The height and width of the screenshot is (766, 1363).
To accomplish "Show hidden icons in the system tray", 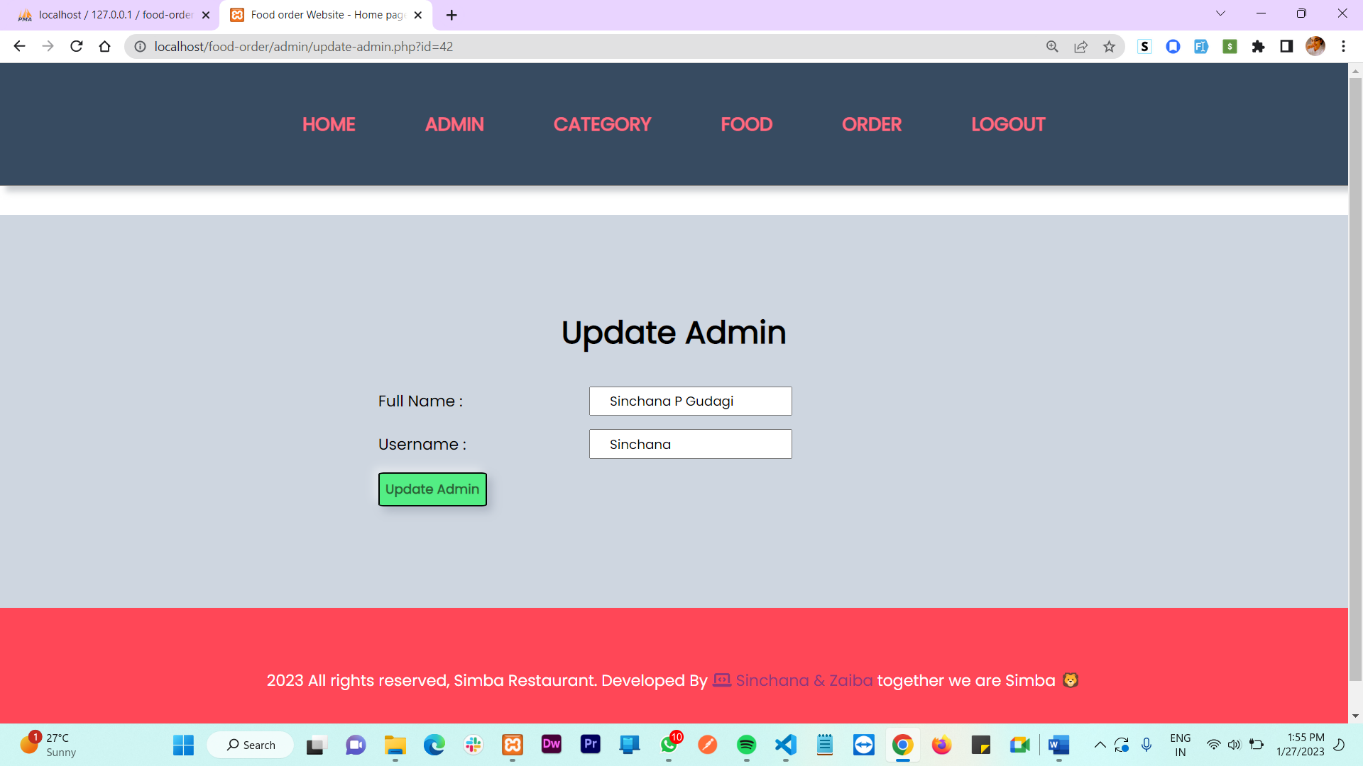I will tap(1099, 744).
